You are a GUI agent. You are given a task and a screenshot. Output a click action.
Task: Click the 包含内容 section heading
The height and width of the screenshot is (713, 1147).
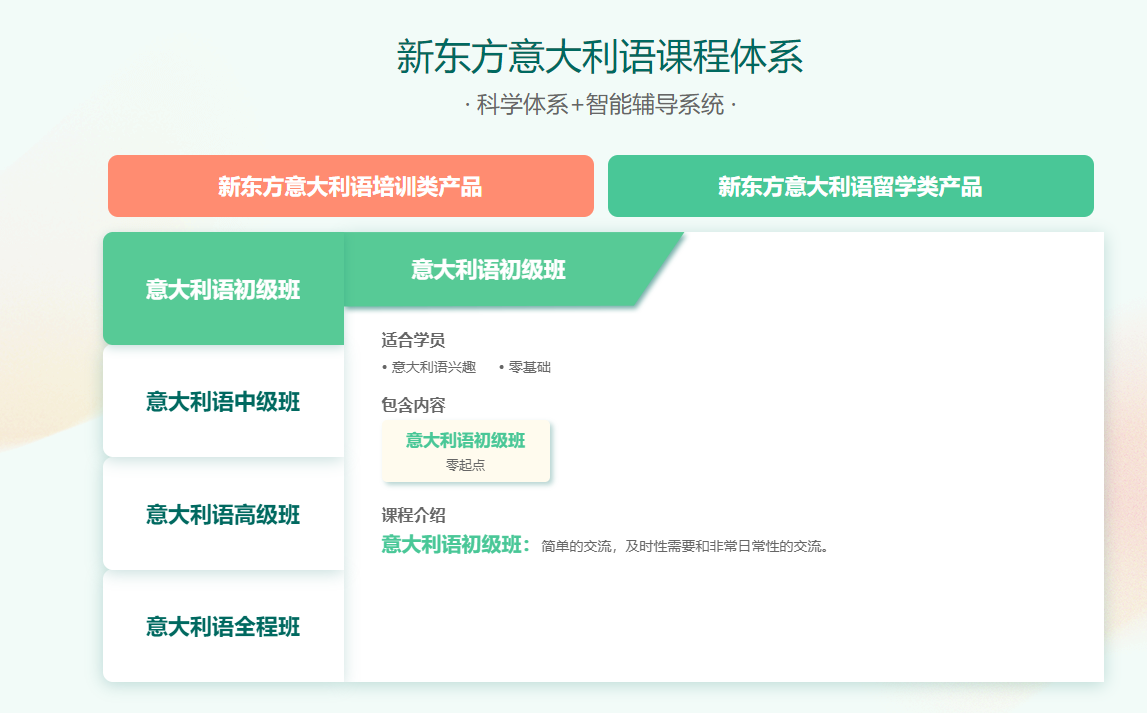tap(413, 405)
